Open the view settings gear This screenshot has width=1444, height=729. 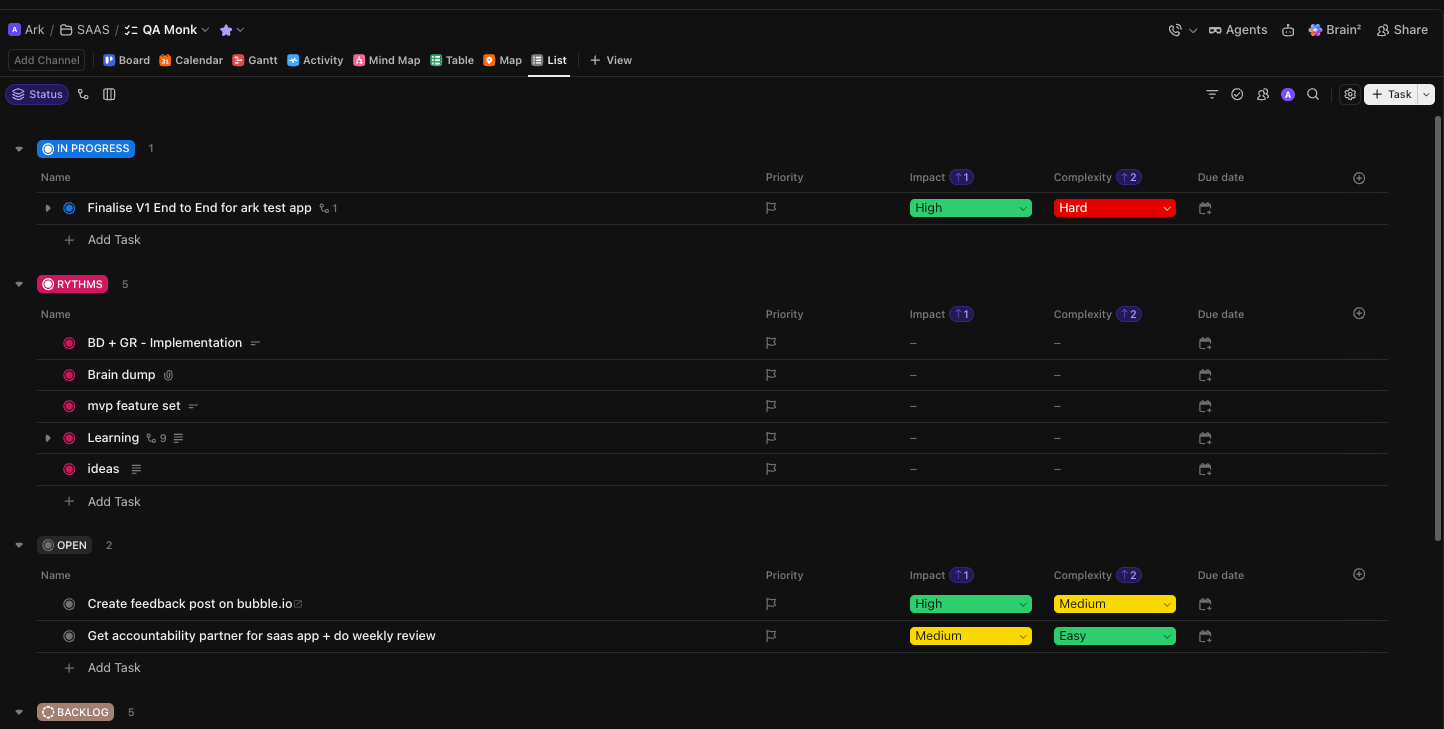point(1350,94)
